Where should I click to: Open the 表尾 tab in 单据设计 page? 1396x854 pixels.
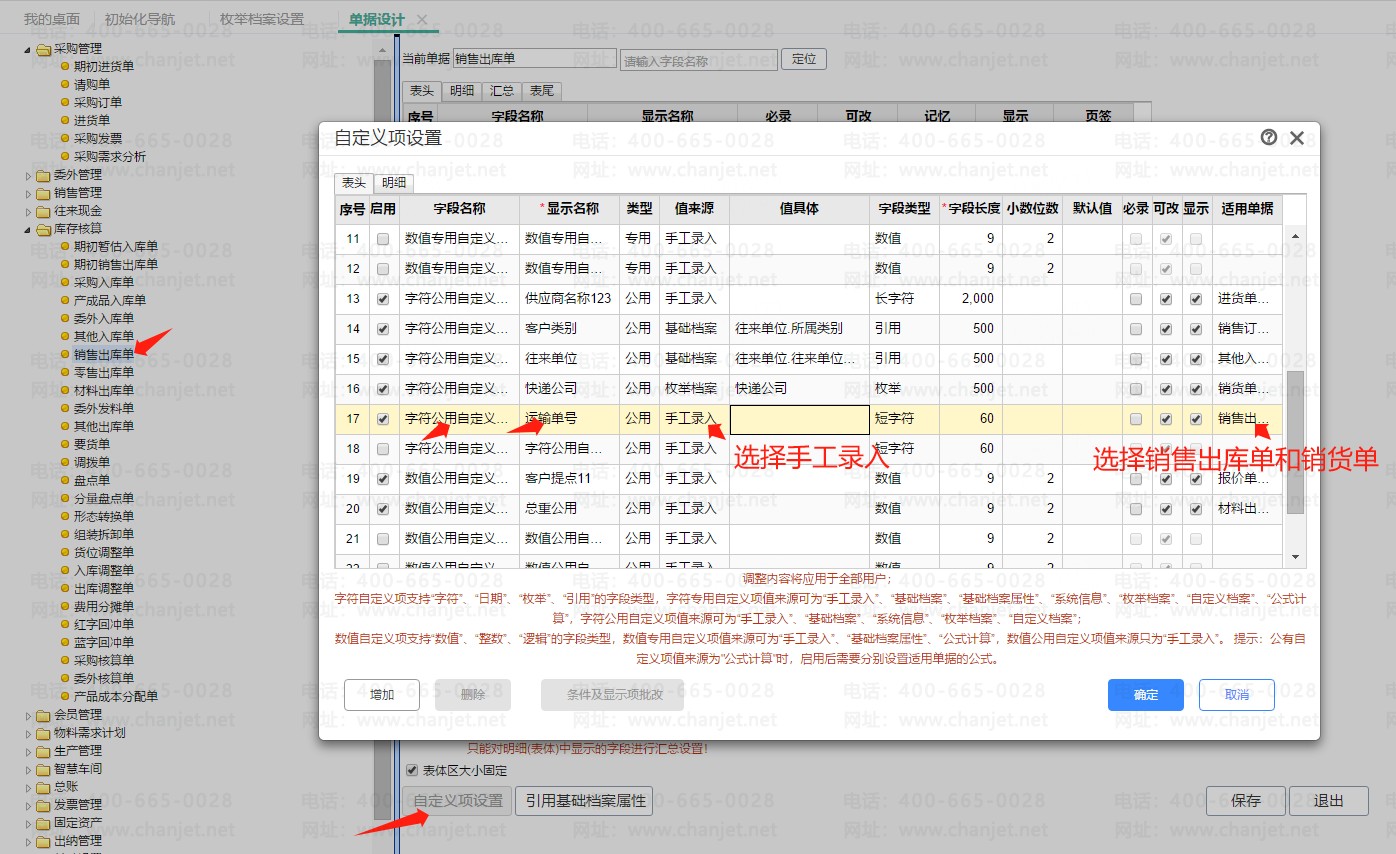[542, 91]
